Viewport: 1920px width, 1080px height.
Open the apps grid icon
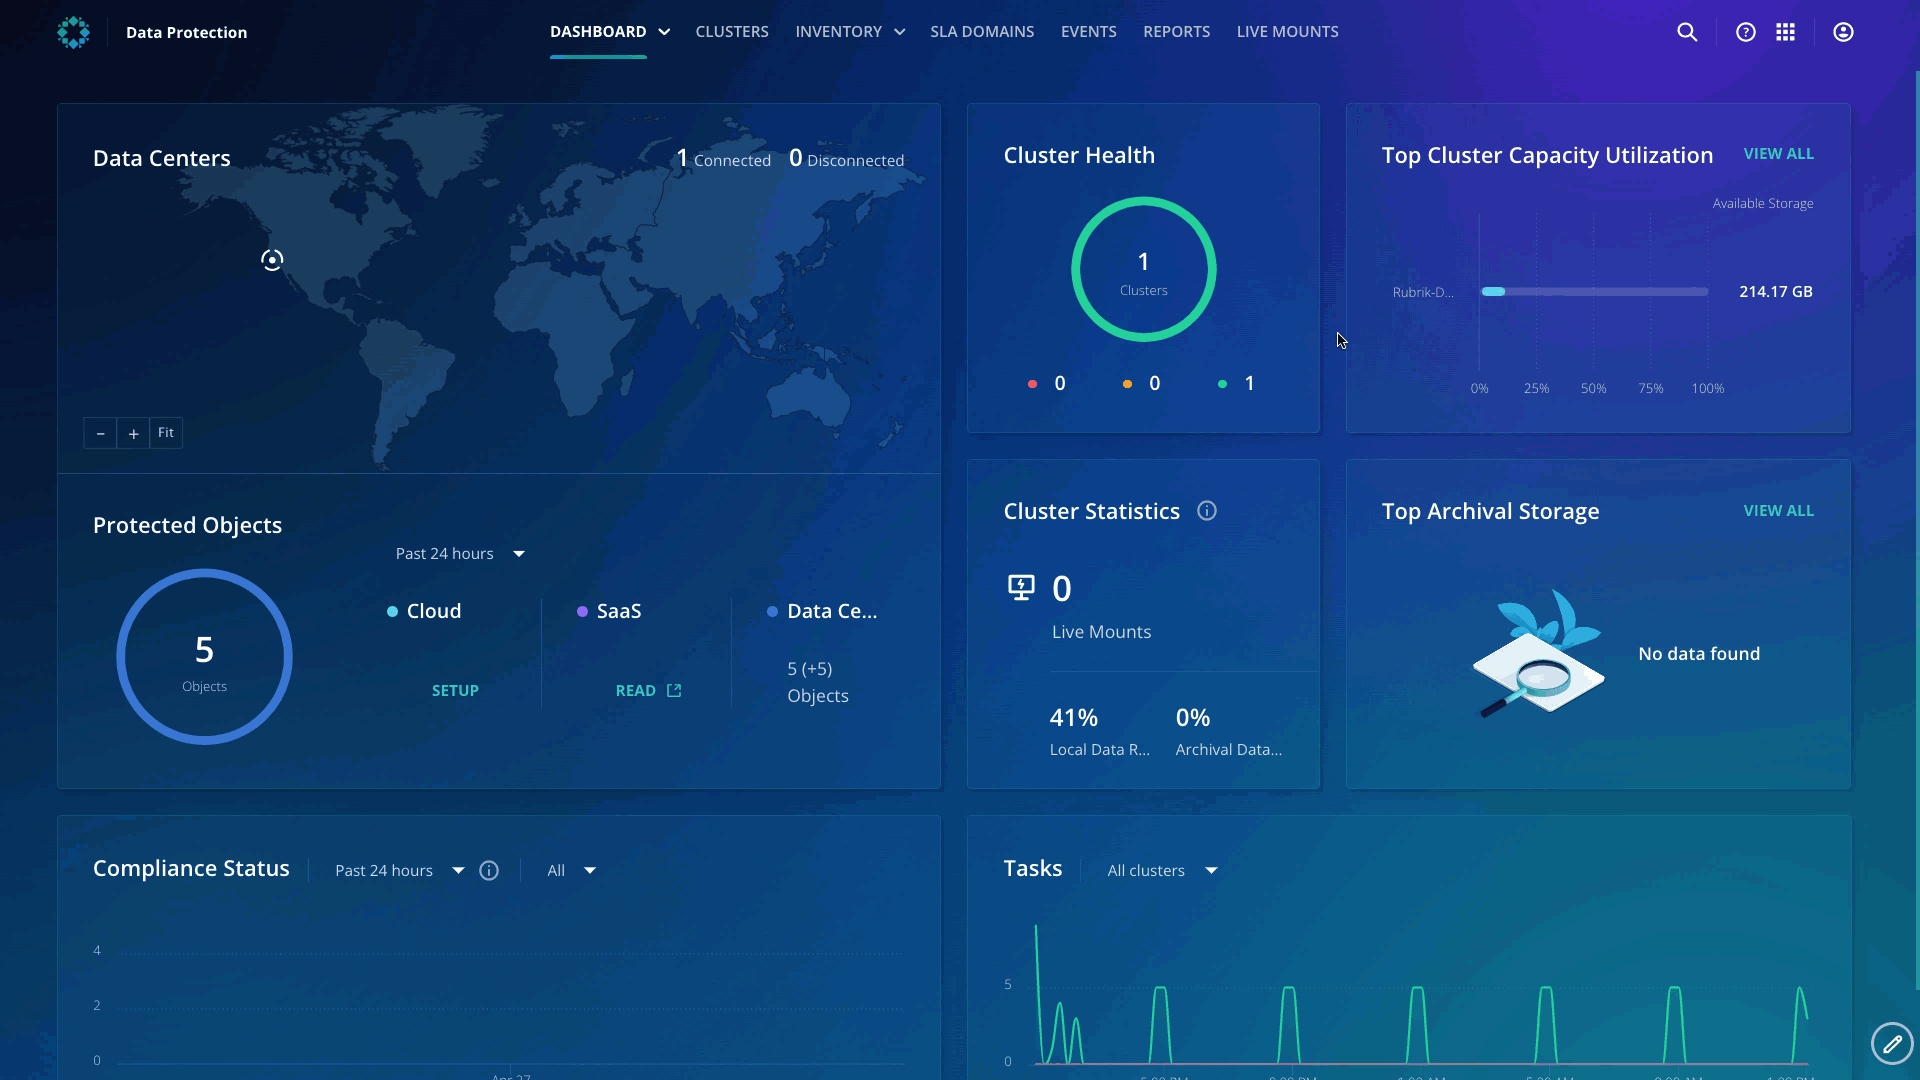[x=1786, y=32]
